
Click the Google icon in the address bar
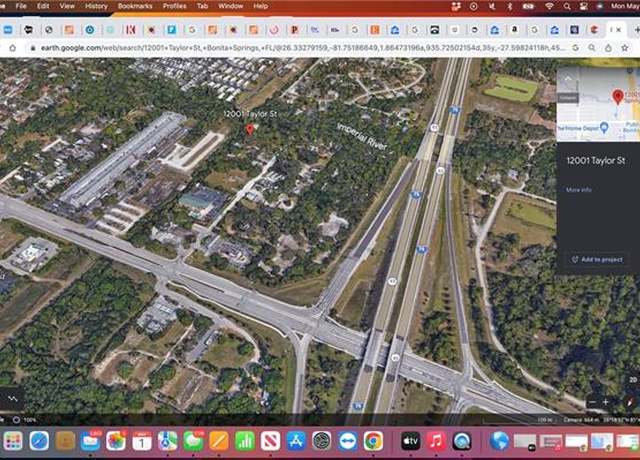click(576, 48)
